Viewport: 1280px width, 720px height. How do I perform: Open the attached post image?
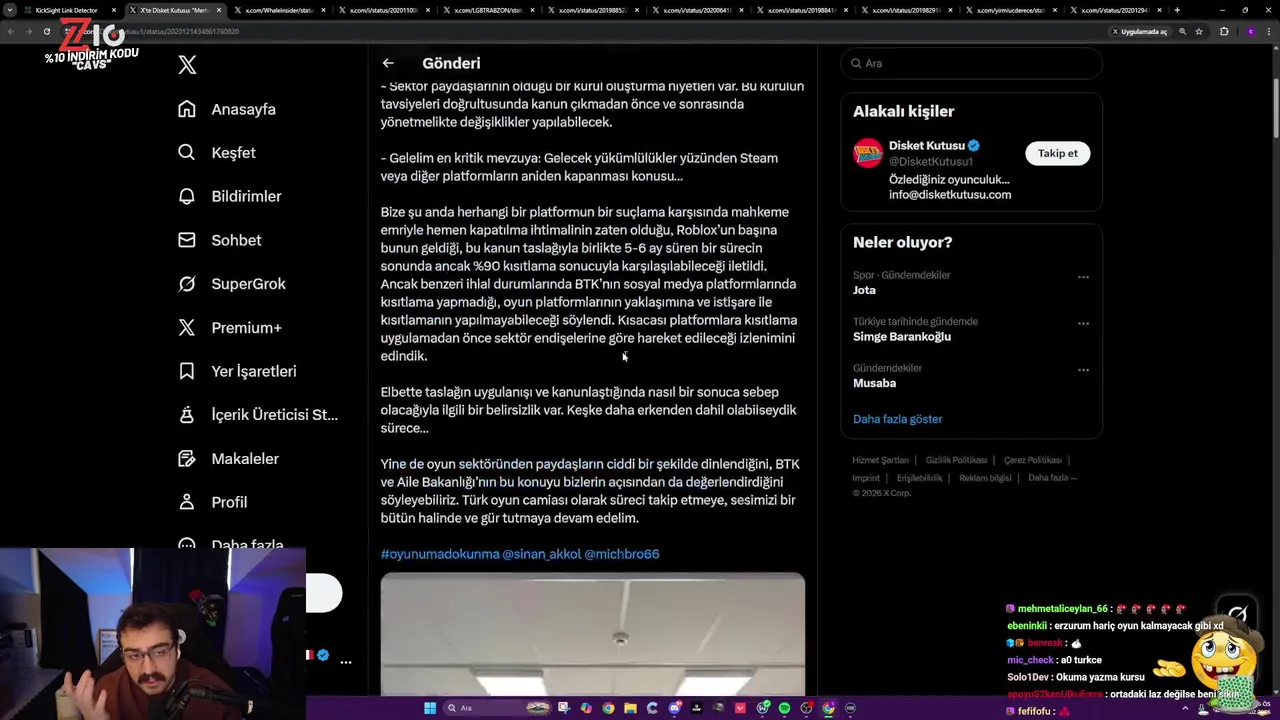click(592, 634)
